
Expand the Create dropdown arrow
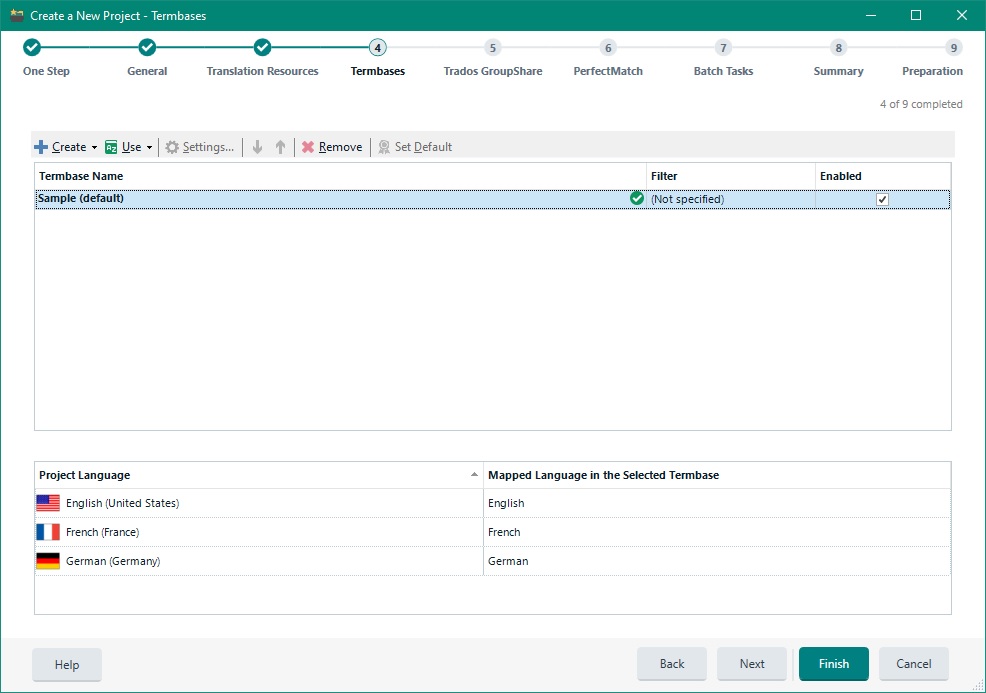click(94, 148)
